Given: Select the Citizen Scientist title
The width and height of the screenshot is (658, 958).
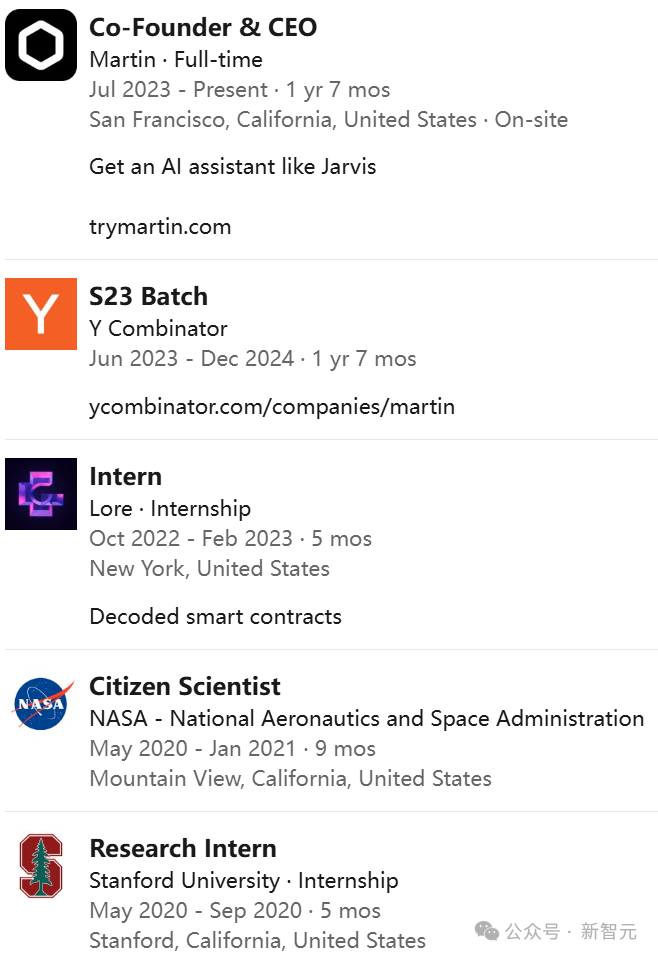Looking at the screenshot, I should 185,686.
